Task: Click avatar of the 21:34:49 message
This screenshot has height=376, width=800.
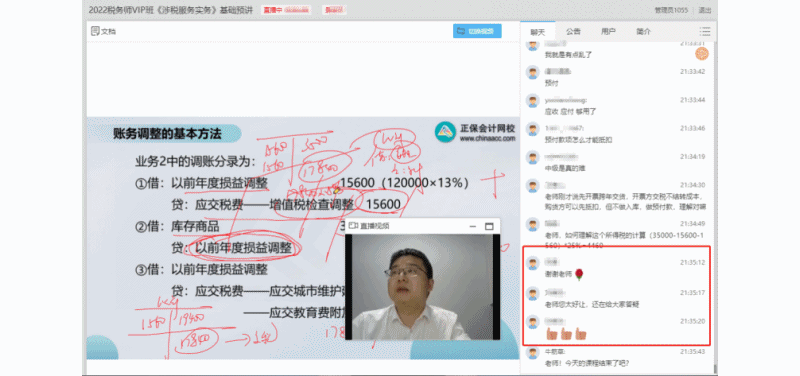Action: [533, 225]
